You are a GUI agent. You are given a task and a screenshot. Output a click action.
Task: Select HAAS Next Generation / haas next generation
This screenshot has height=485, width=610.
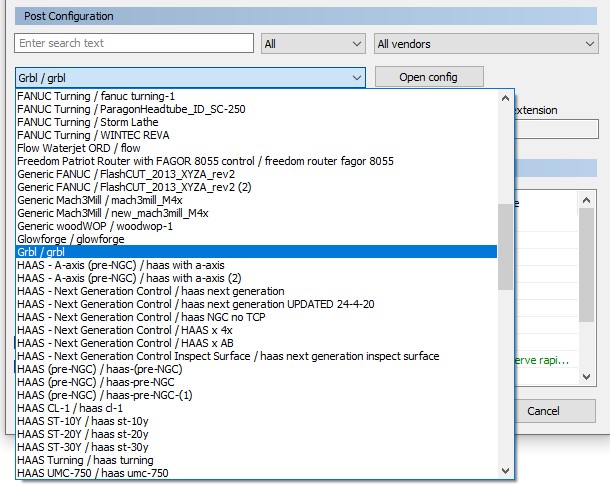point(256,291)
